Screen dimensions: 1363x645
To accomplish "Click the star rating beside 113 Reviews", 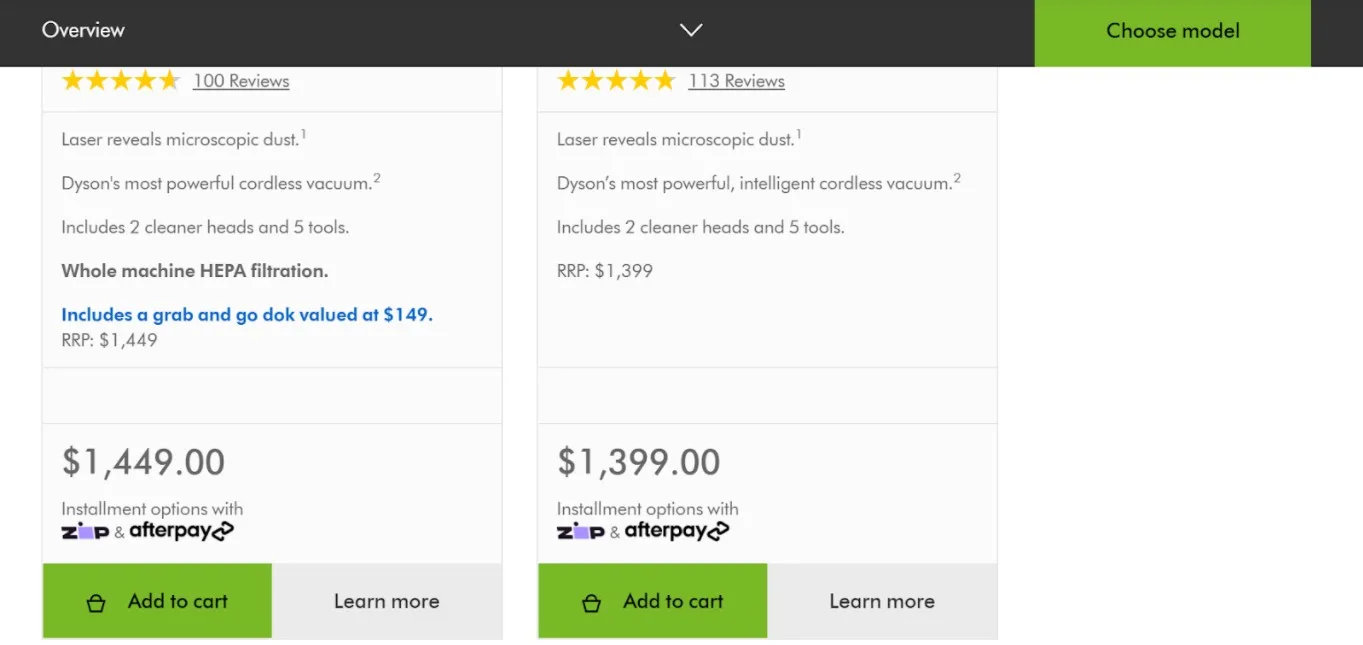I will pos(616,81).
